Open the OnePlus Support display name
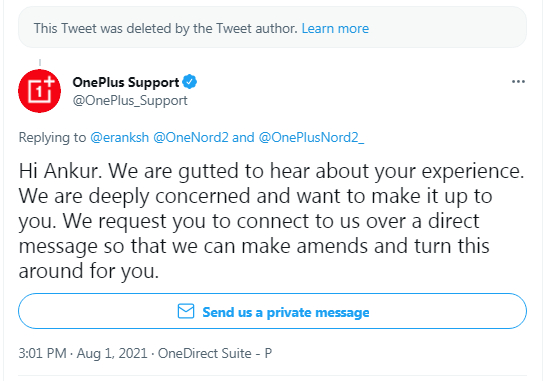 (126, 82)
